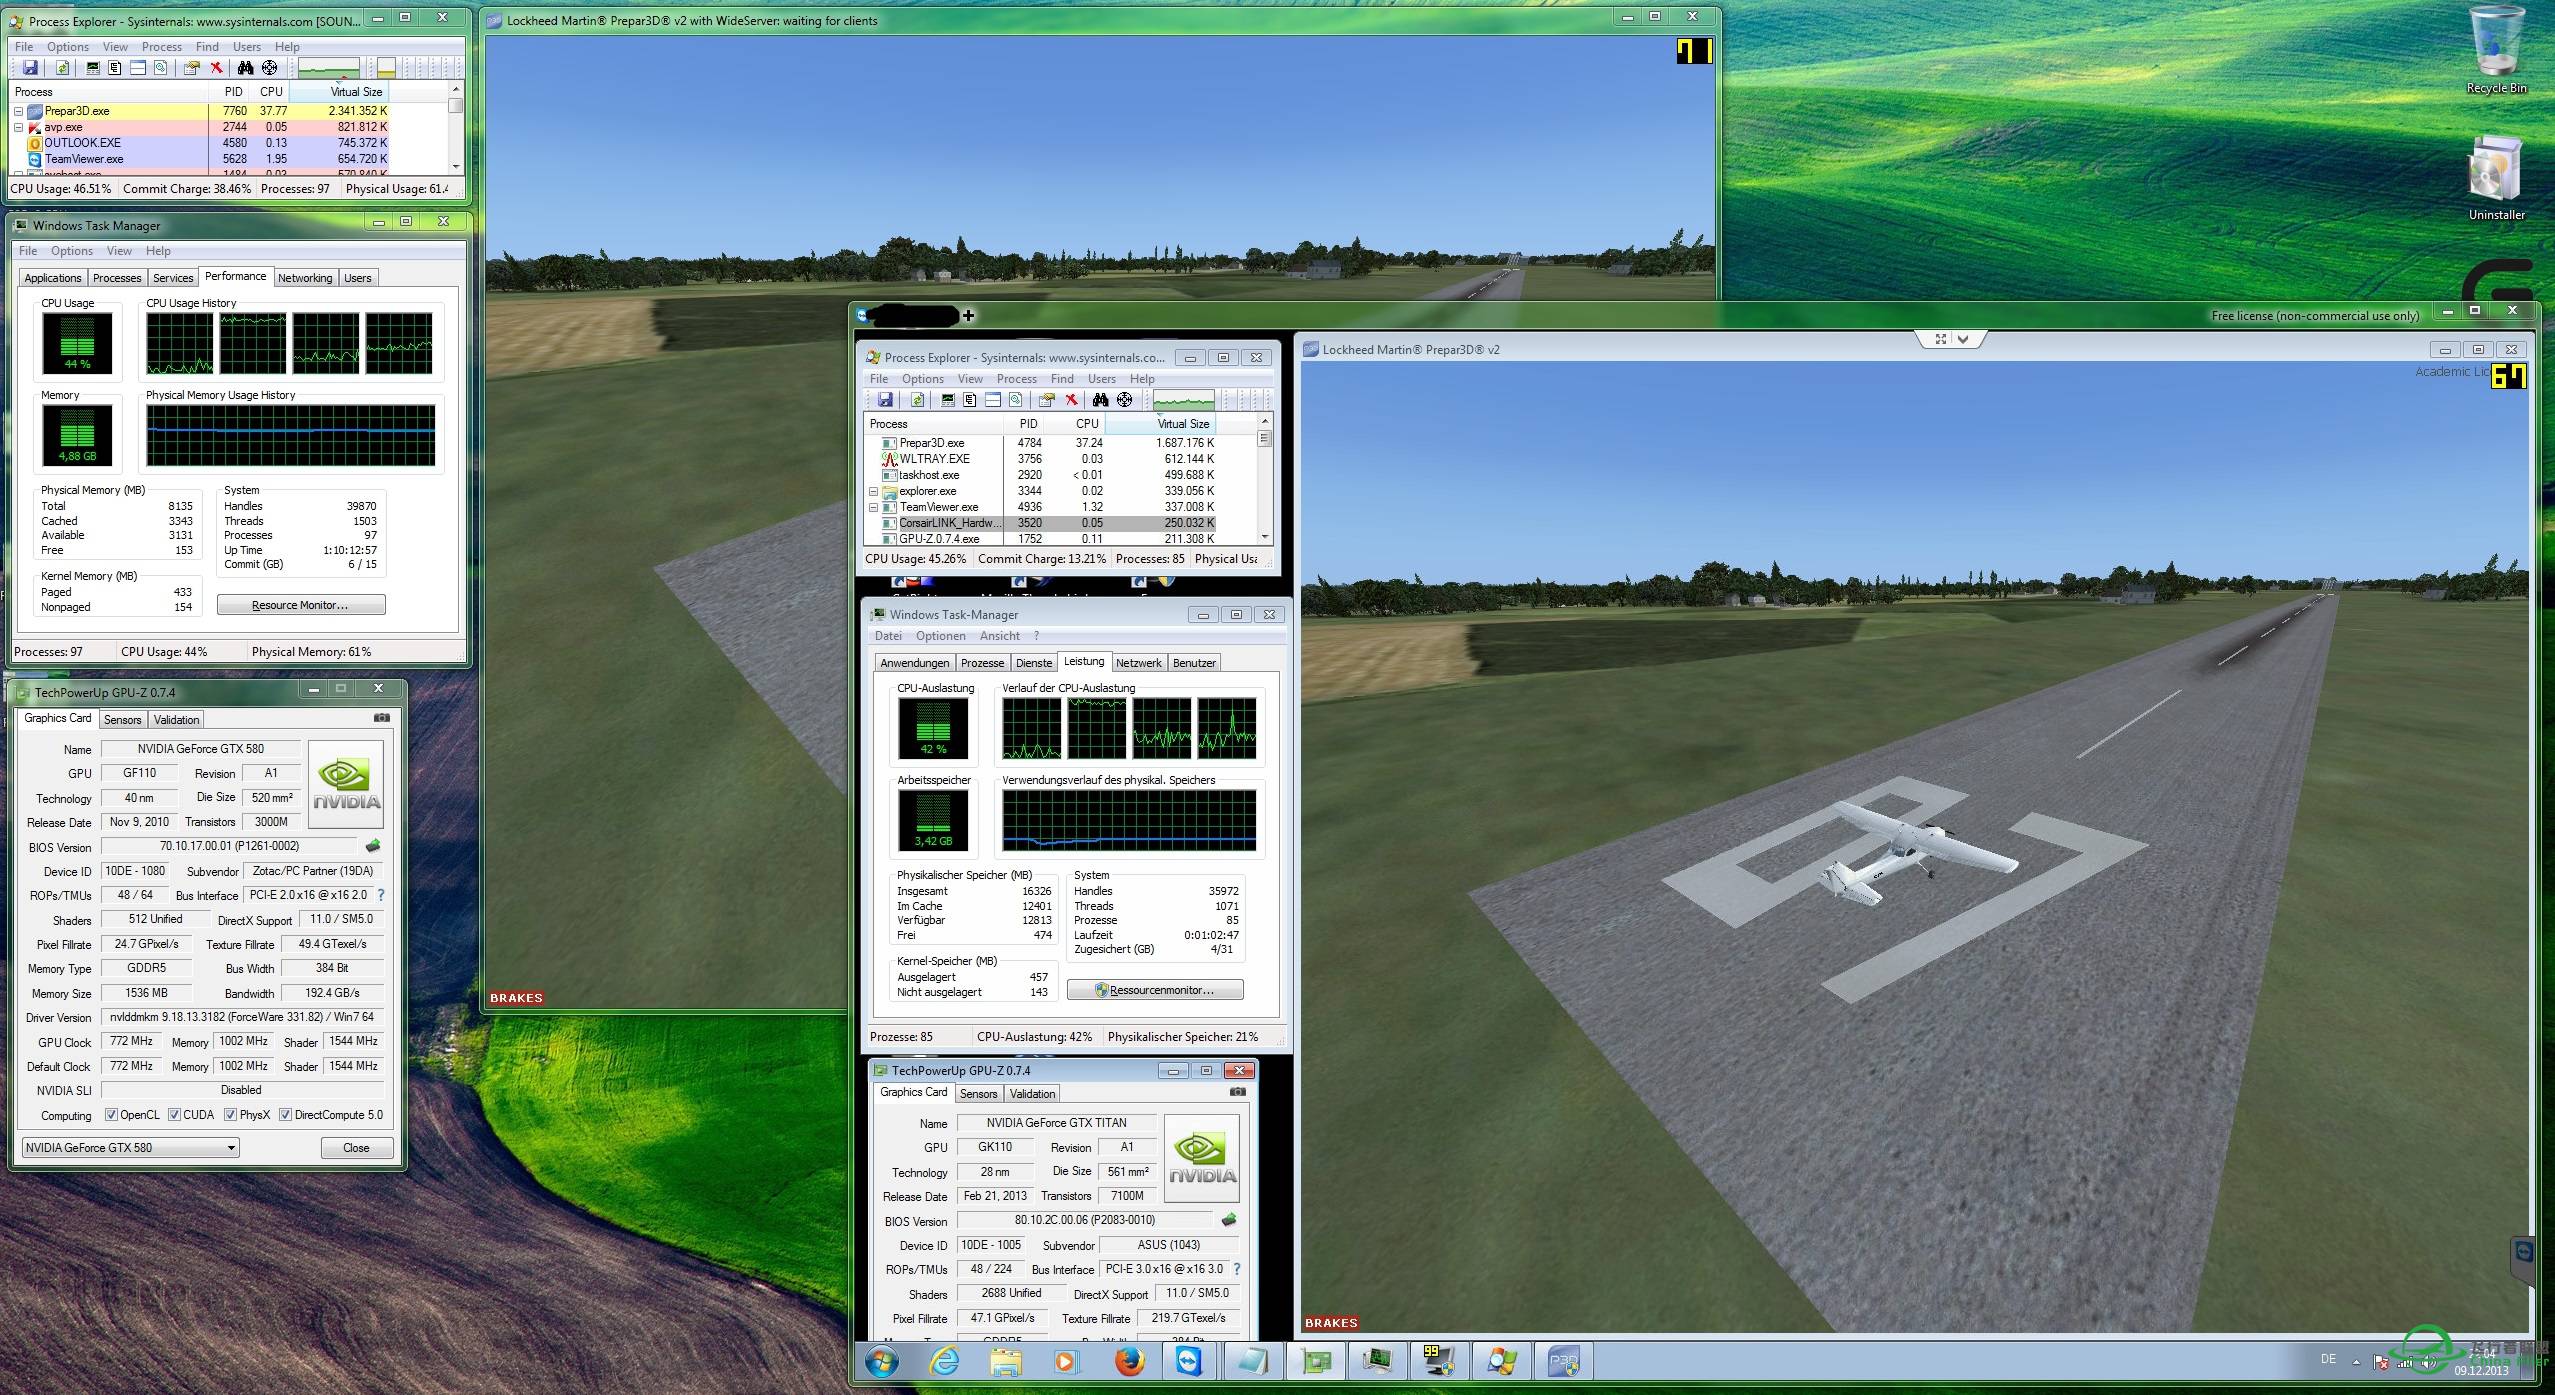The height and width of the screenshot is (1395, 2555).
Task: Toggle process tree icon in local Process Explorer
Action: tap(115, 68)
